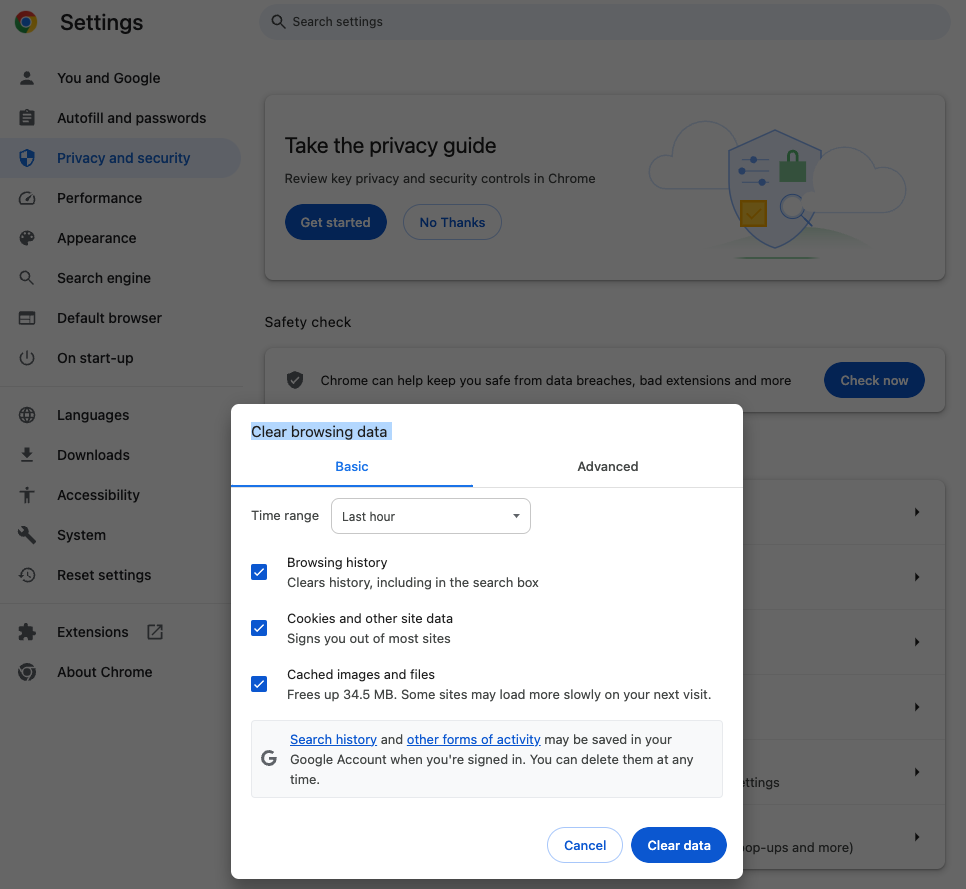Expand the row ending in 'op-ups and more)'
966x889 pixels.
(917, 837)
